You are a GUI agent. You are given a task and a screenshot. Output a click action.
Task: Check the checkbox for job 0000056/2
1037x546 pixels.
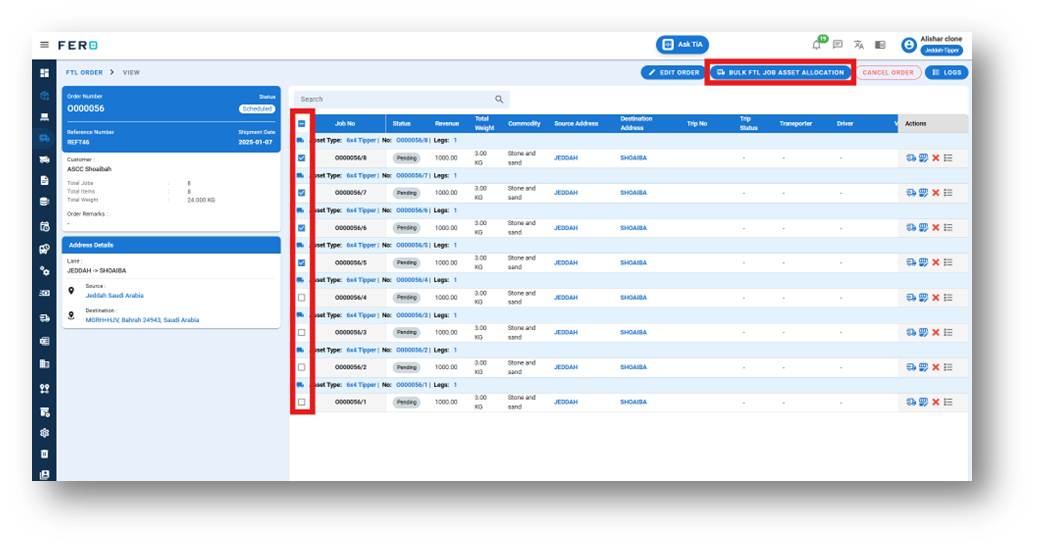click(302, 367)
